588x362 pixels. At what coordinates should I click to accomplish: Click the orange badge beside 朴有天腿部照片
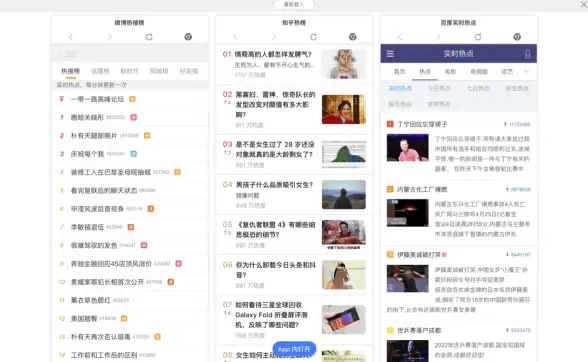[147, 135]
